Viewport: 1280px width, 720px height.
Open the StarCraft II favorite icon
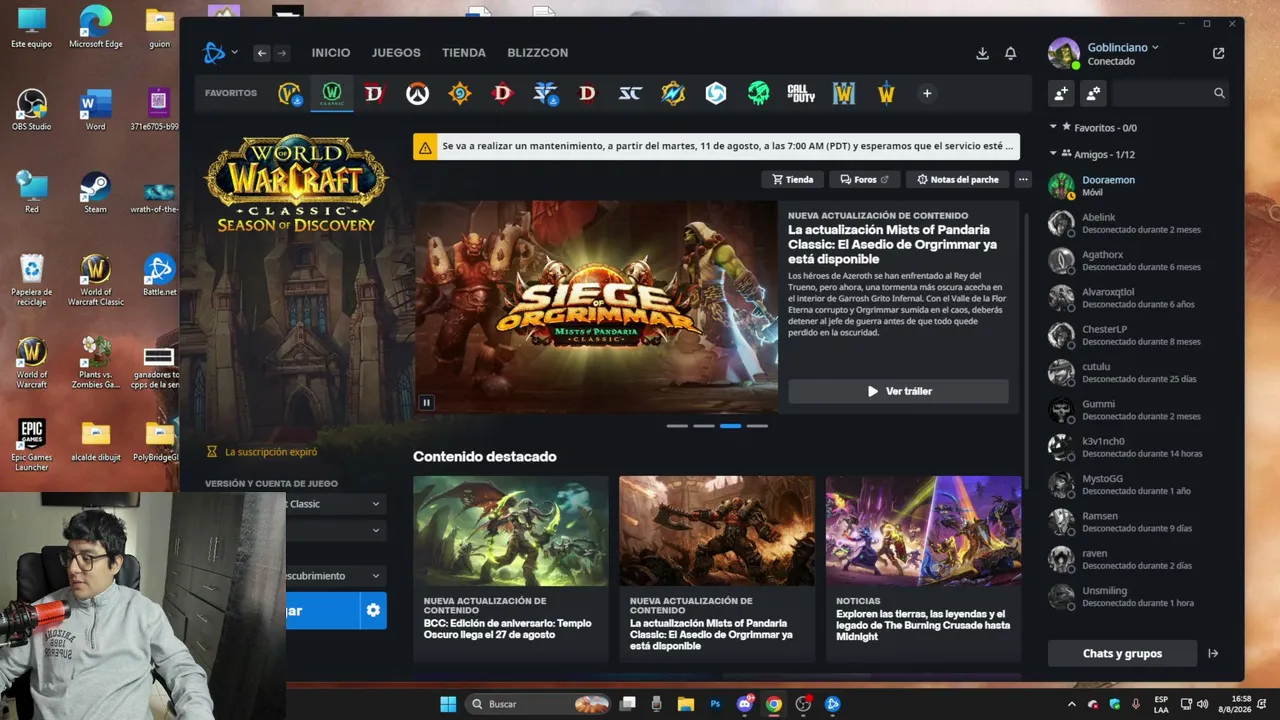[545, 94]
